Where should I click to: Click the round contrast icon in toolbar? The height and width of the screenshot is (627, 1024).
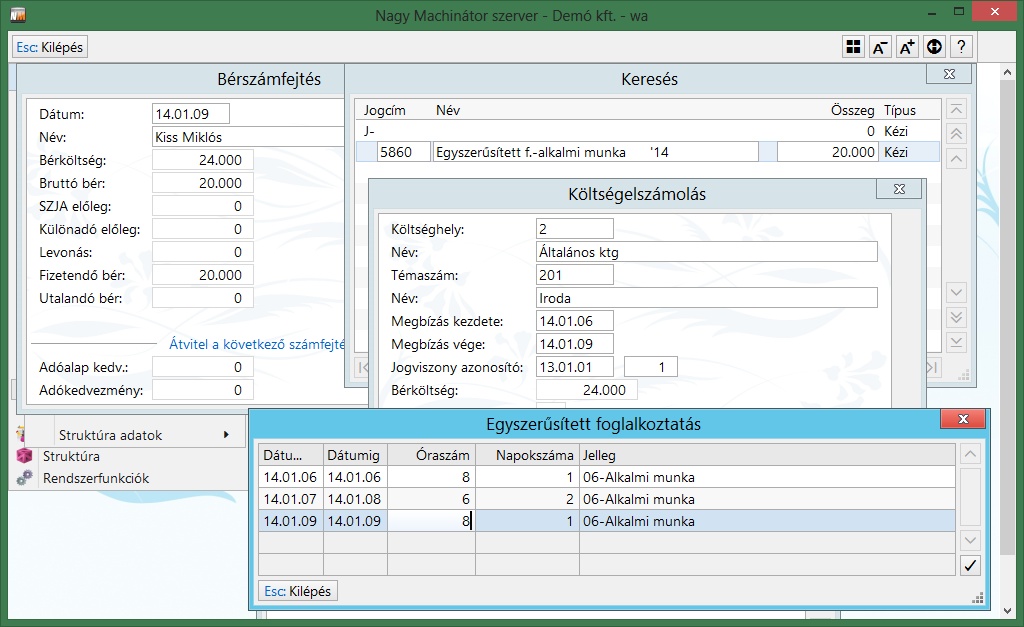click(934, 47)
